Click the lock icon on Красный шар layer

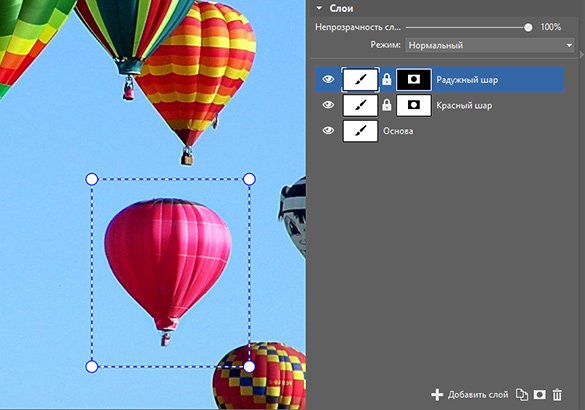pyautogui.click(x=387, y=105)
